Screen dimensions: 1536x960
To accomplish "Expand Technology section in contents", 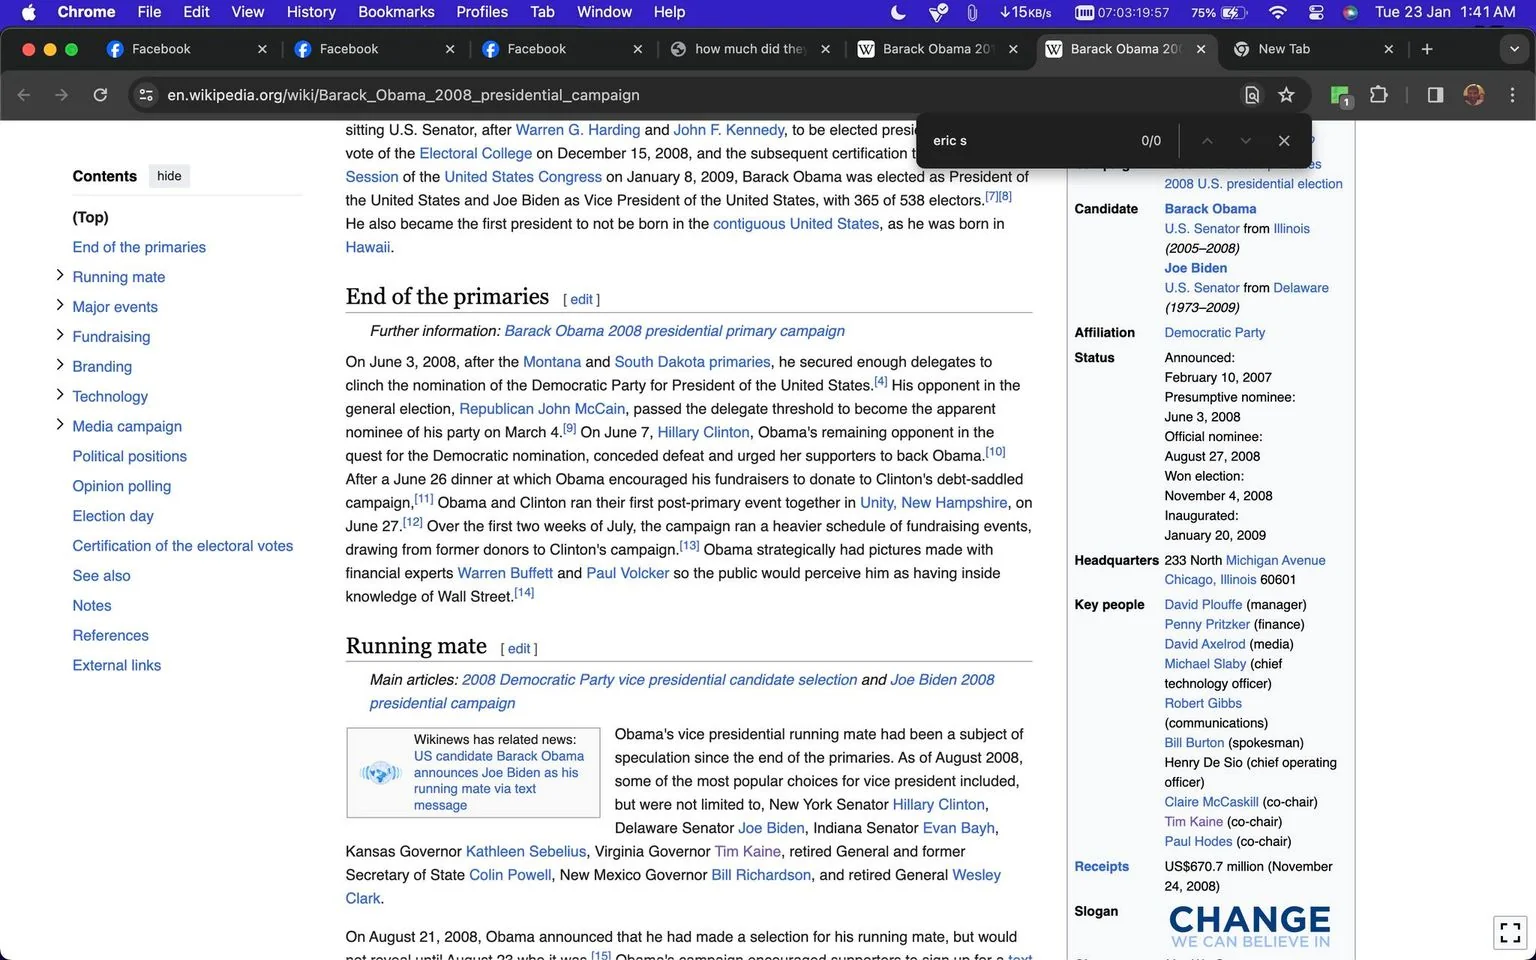I will pyautogui.click(x=60, y=395).
